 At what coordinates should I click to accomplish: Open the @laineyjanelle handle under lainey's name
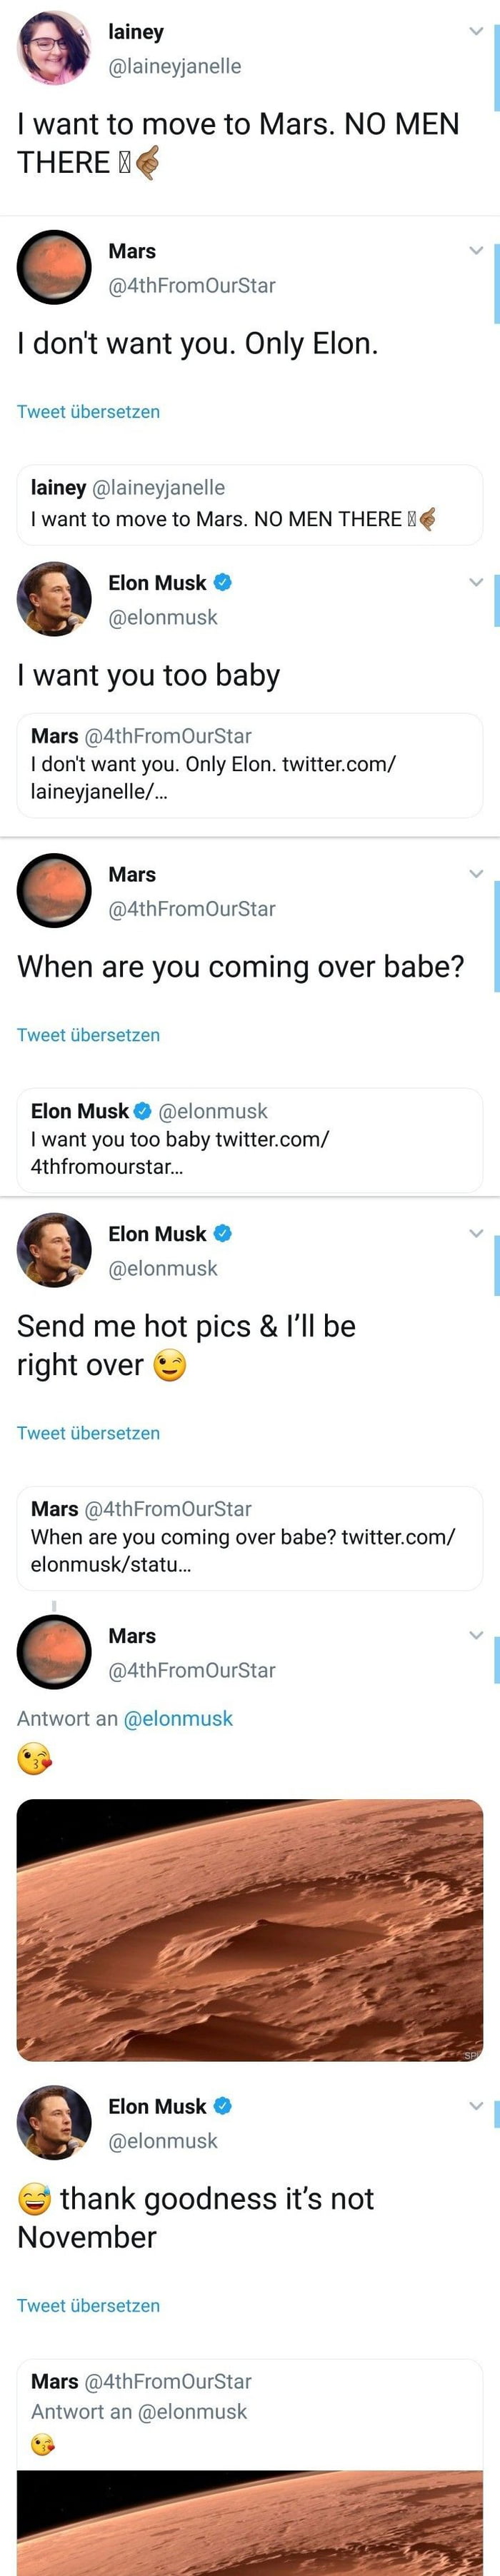coord(174,66)
